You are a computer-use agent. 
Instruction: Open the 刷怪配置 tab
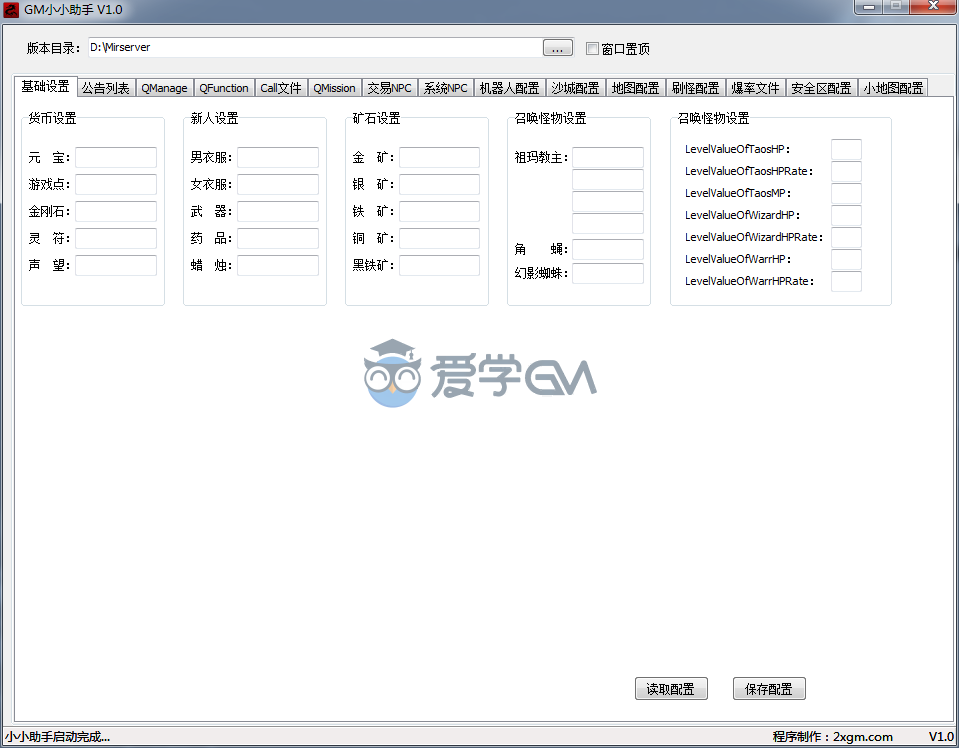coord(695,88)
